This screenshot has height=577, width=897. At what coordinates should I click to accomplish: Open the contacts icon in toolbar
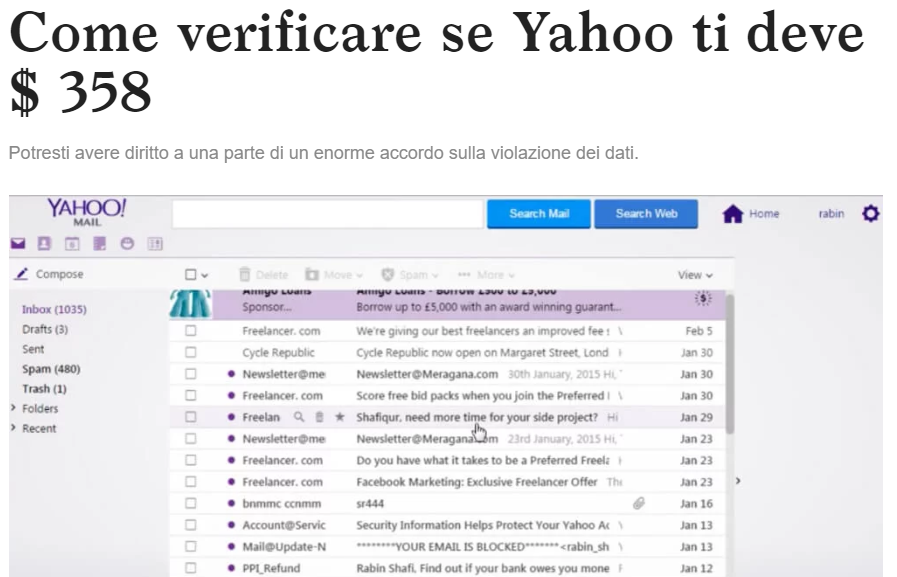pyautogui.click(x=44, y=244)
